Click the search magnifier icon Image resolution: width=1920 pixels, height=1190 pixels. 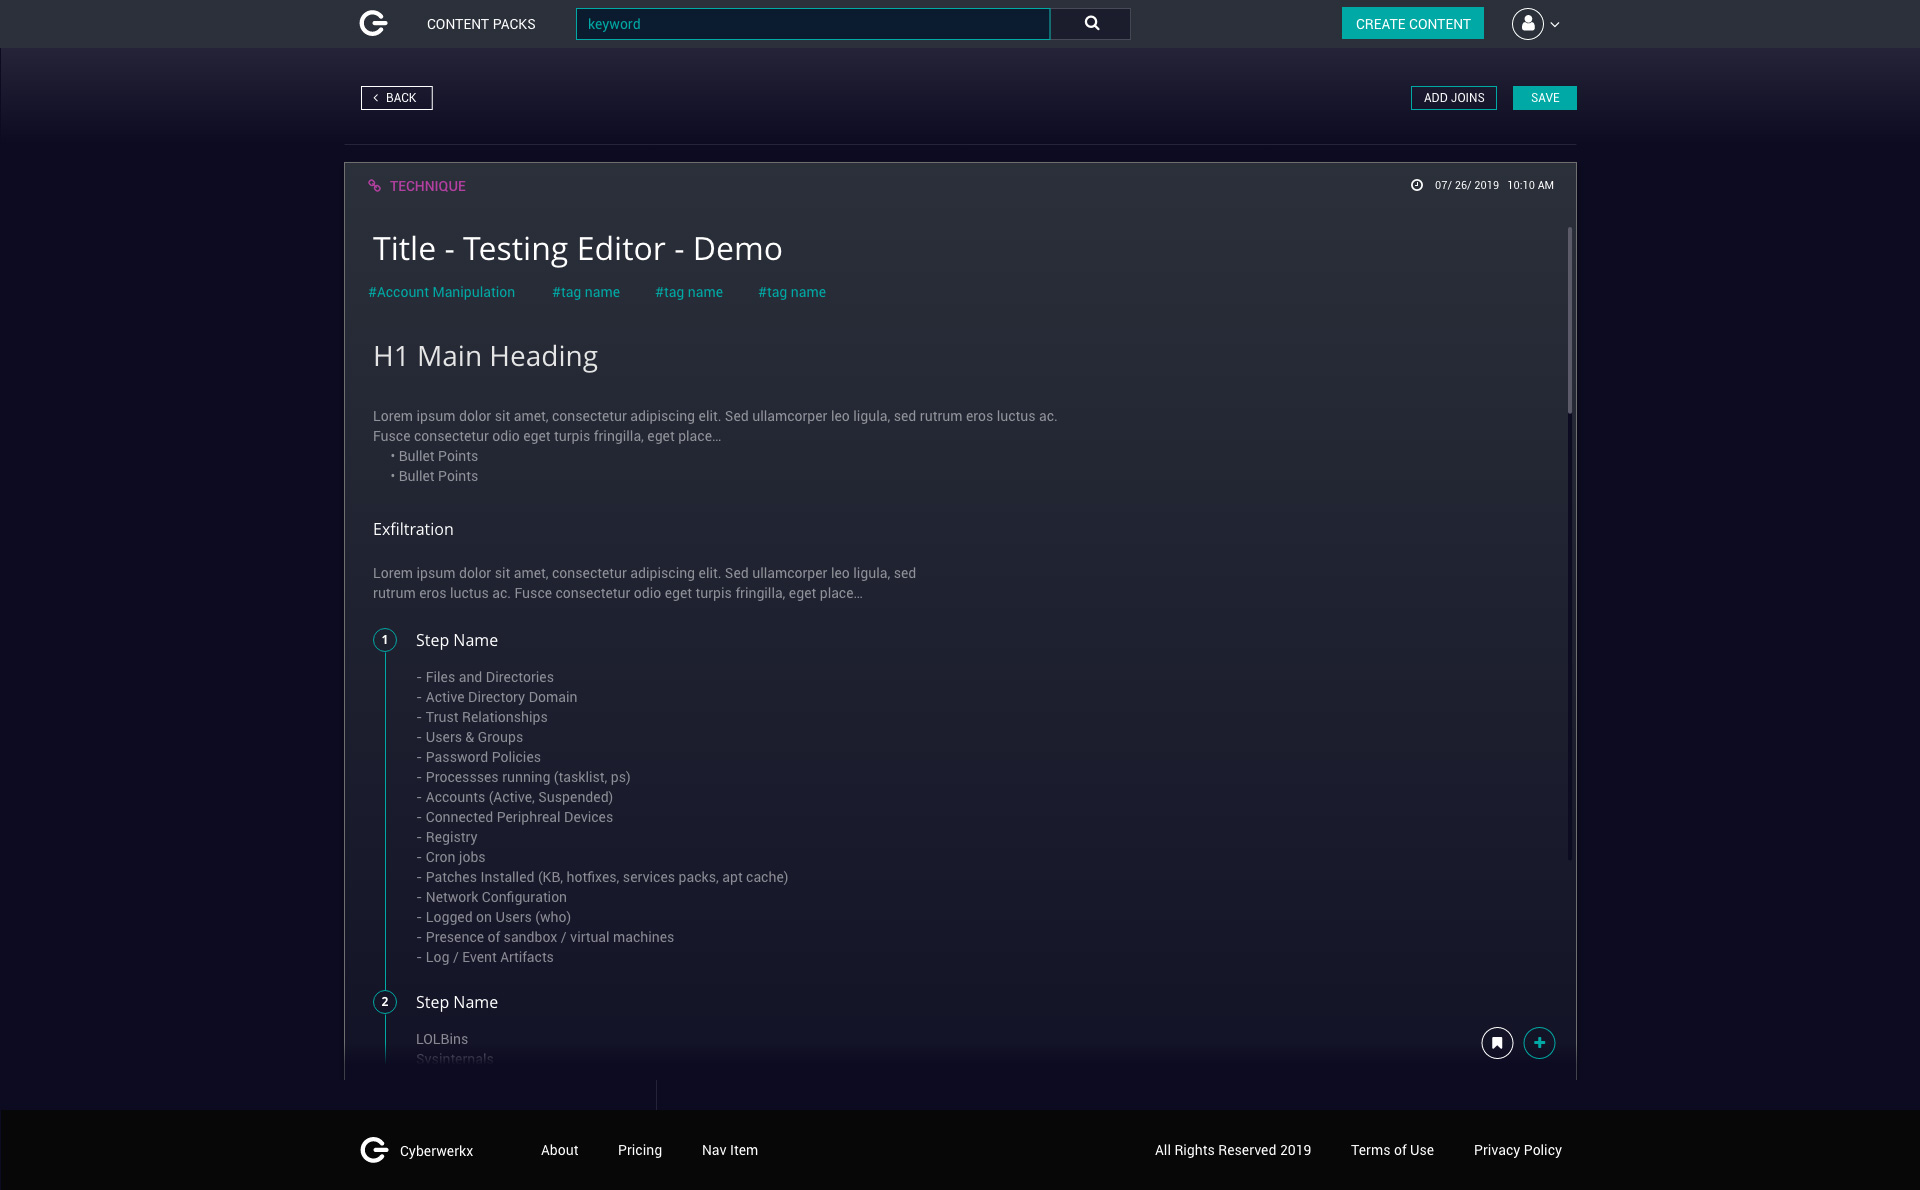click(x=1090, y=23)
